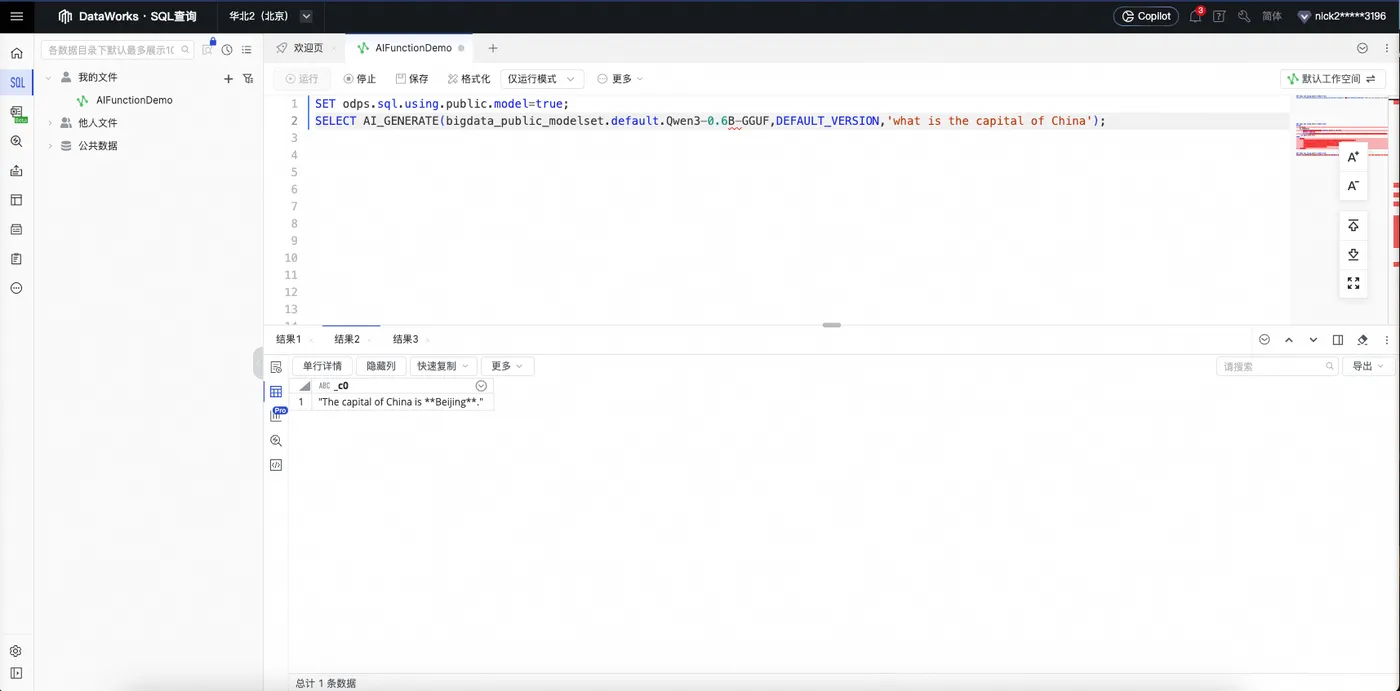Image resolution: width=1400 pixels, height=691 pixels.
Task: Open history clock icon in file panel
Action: pos(227,50)
